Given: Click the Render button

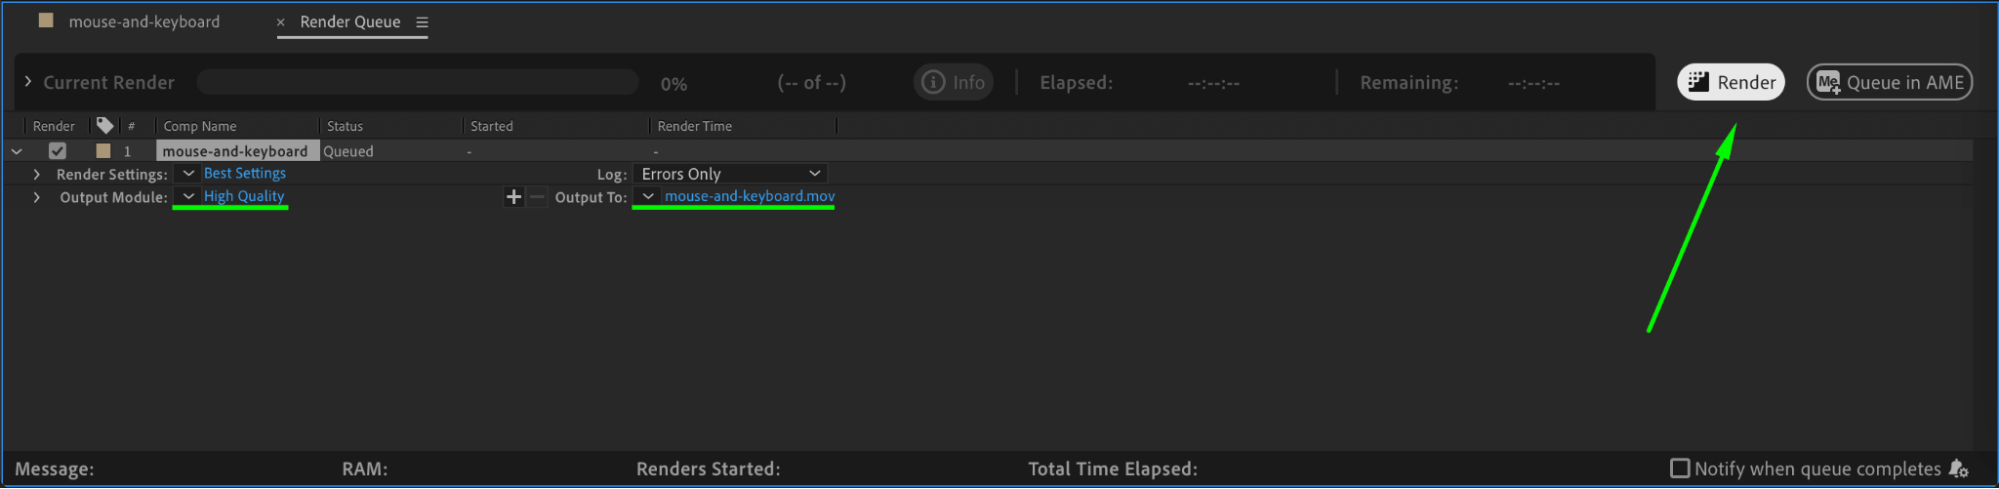Looking at the screenshot, I should pyautogui.click(x=1731, y=82).
